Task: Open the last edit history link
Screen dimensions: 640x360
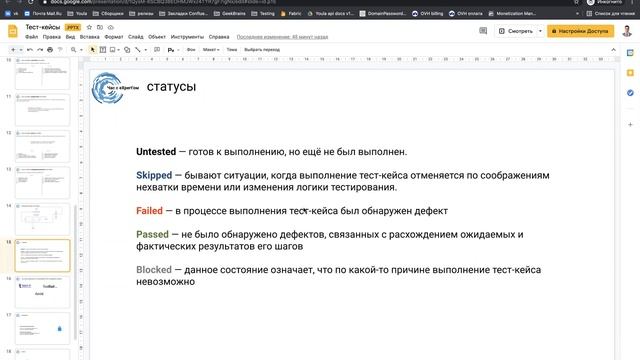Action: click(282, 37)
